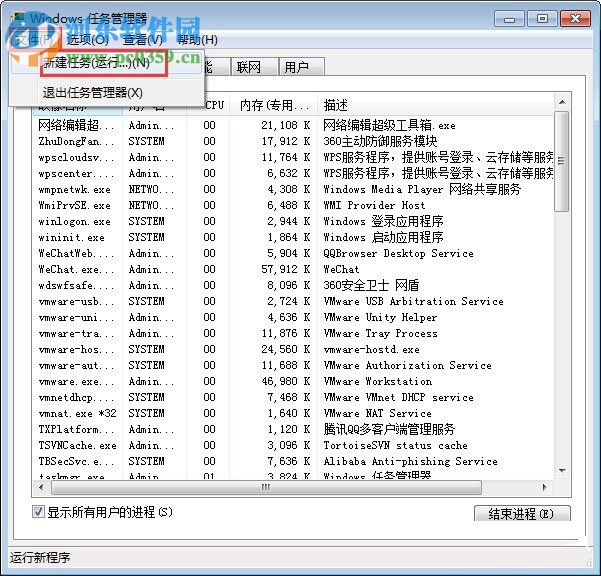Select the winlogon.exe process row
The image size is (601, 576).
pyautogui.click(x=293, y=222)
